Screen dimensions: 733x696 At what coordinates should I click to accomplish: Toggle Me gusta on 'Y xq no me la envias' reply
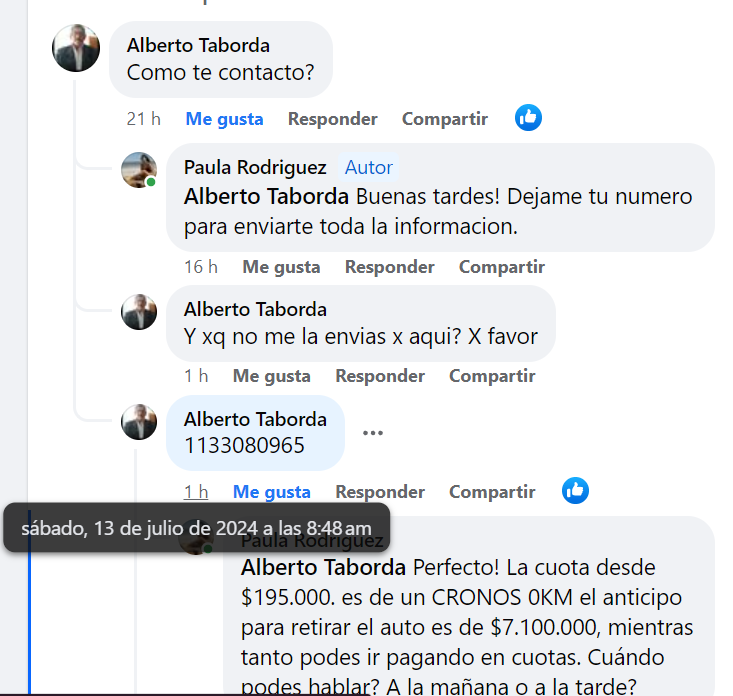pos(271,376)
